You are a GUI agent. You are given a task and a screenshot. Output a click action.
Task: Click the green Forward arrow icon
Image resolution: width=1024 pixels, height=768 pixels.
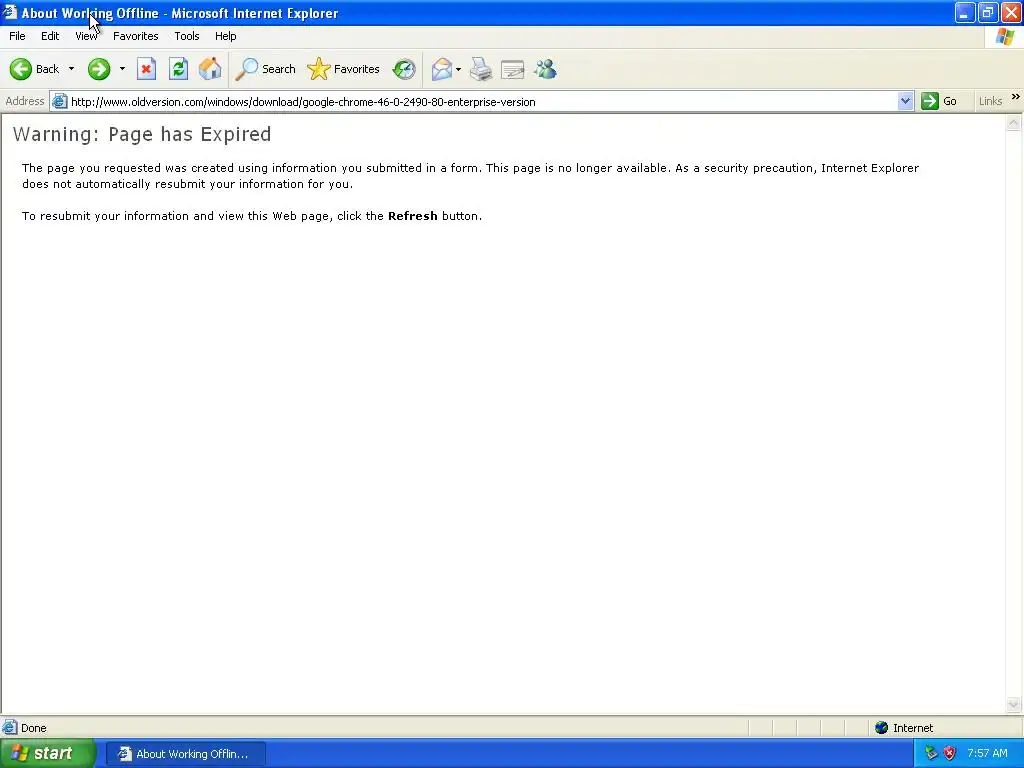[x=99, y=69]
